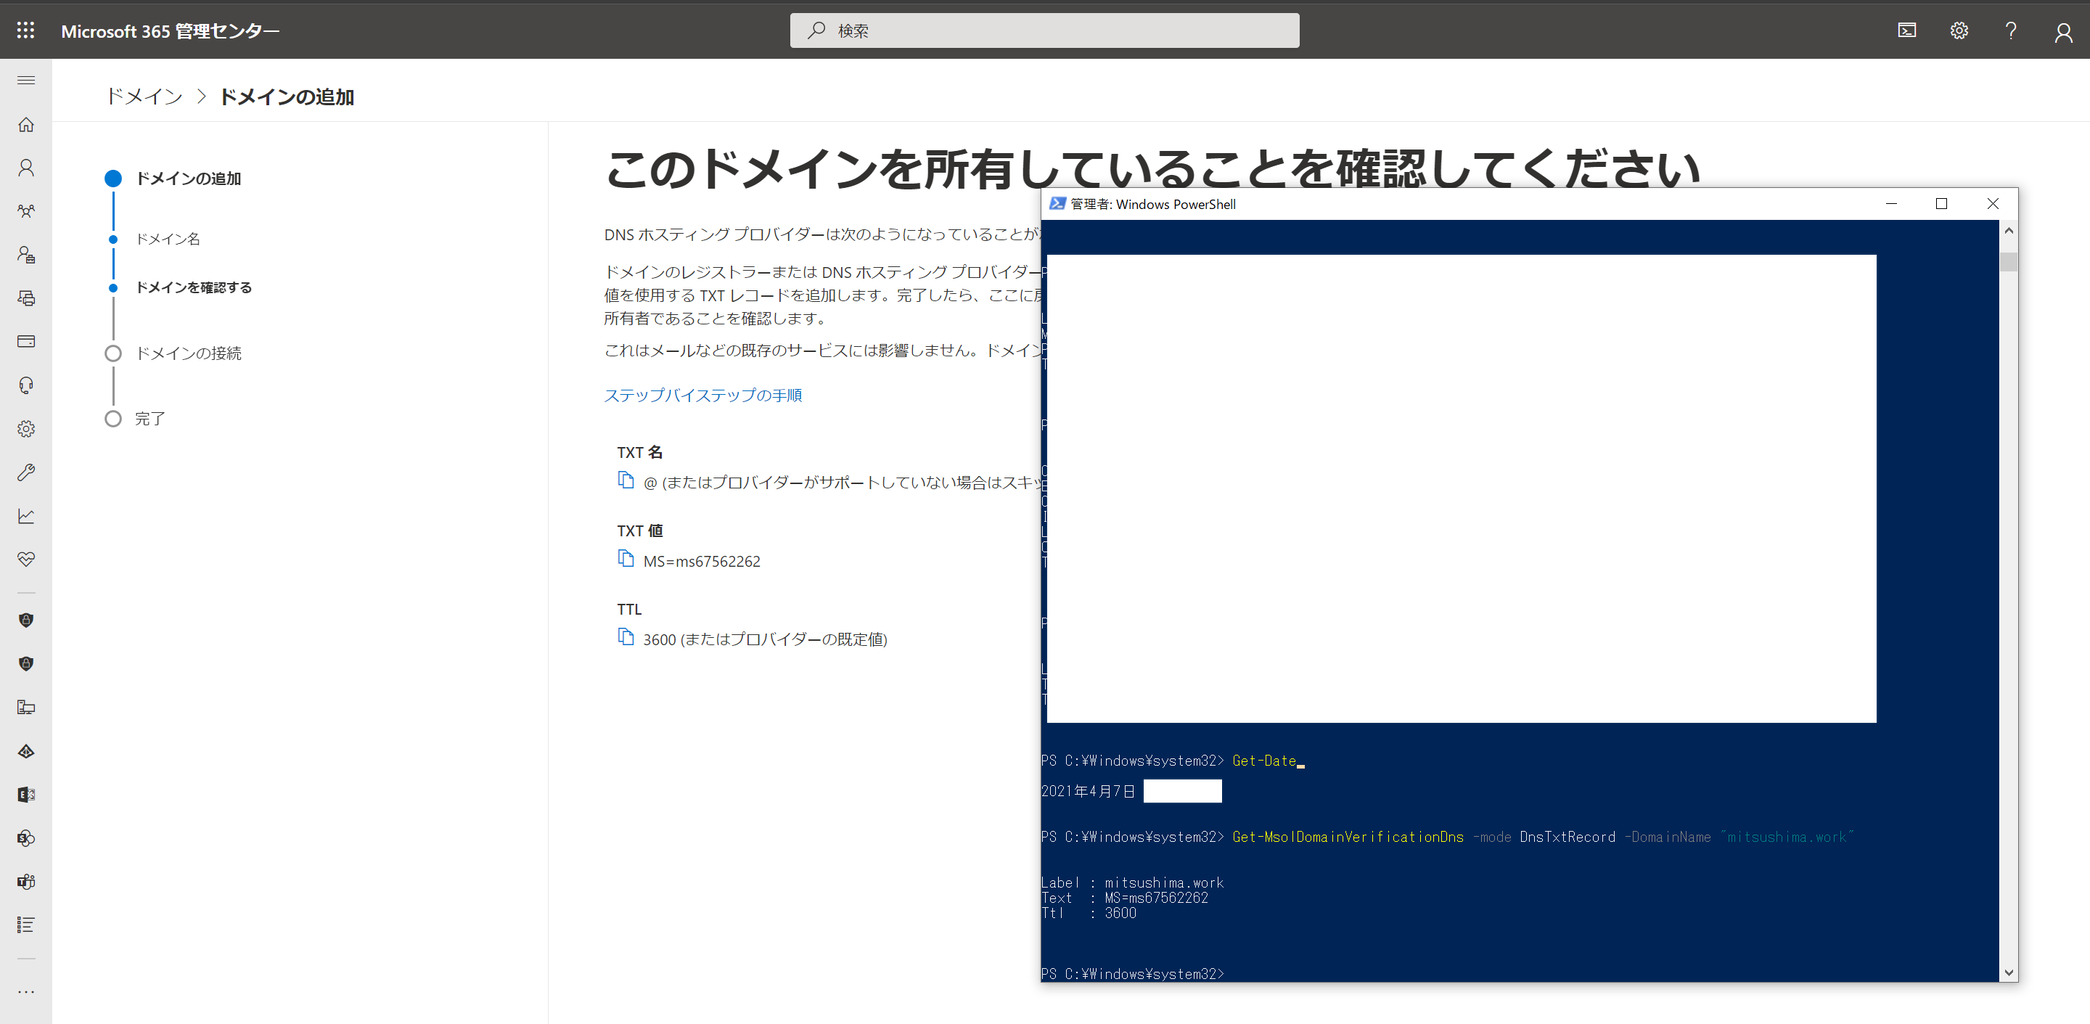2090x1024 pixels.
Task: Click the Microsoft 365 管理センター title
Action: [x=170, y=31]
